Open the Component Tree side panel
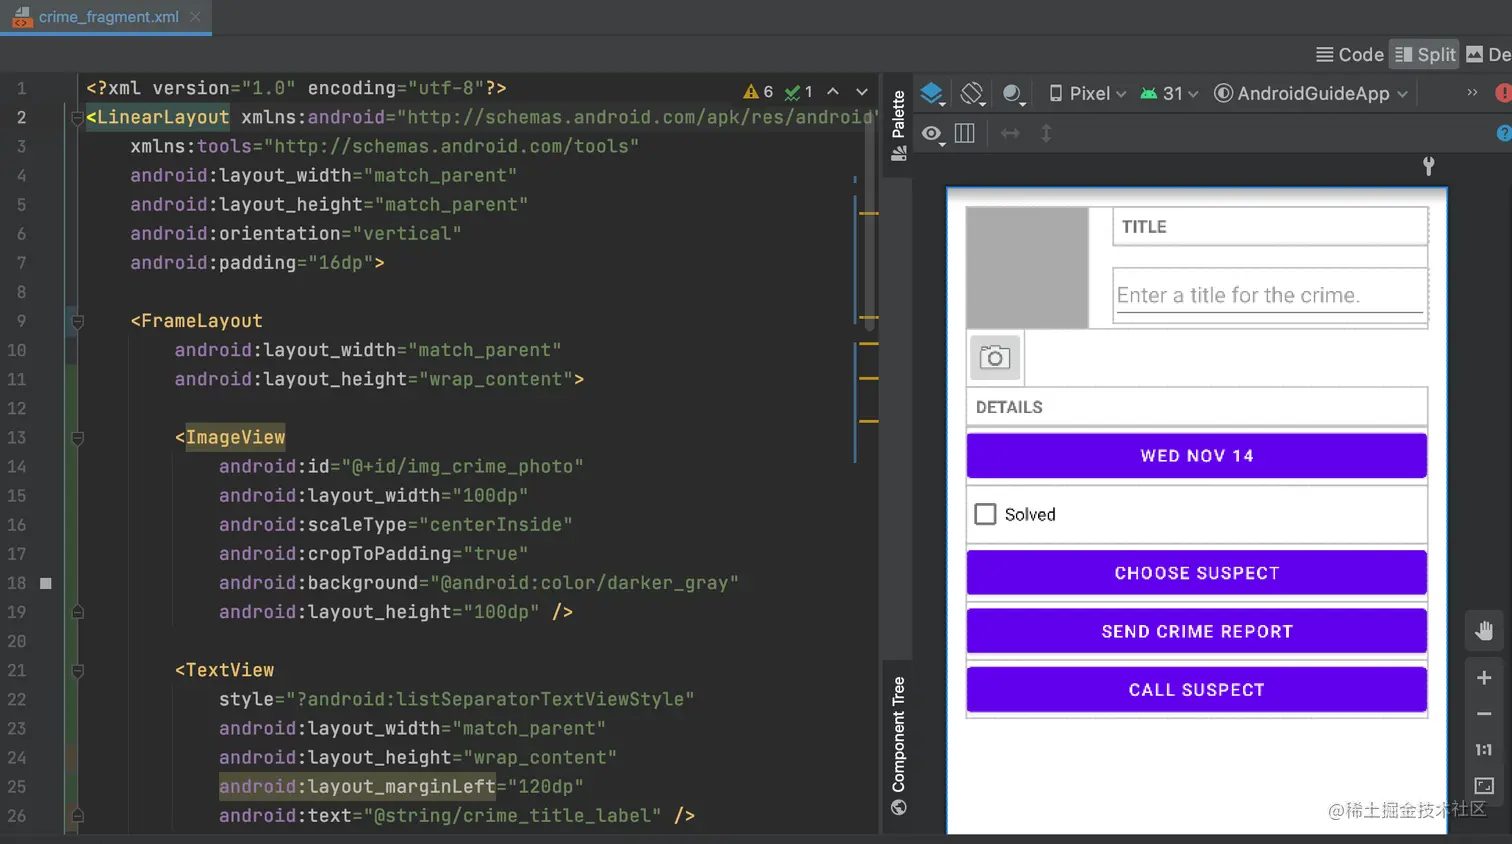 coord(898,745)
